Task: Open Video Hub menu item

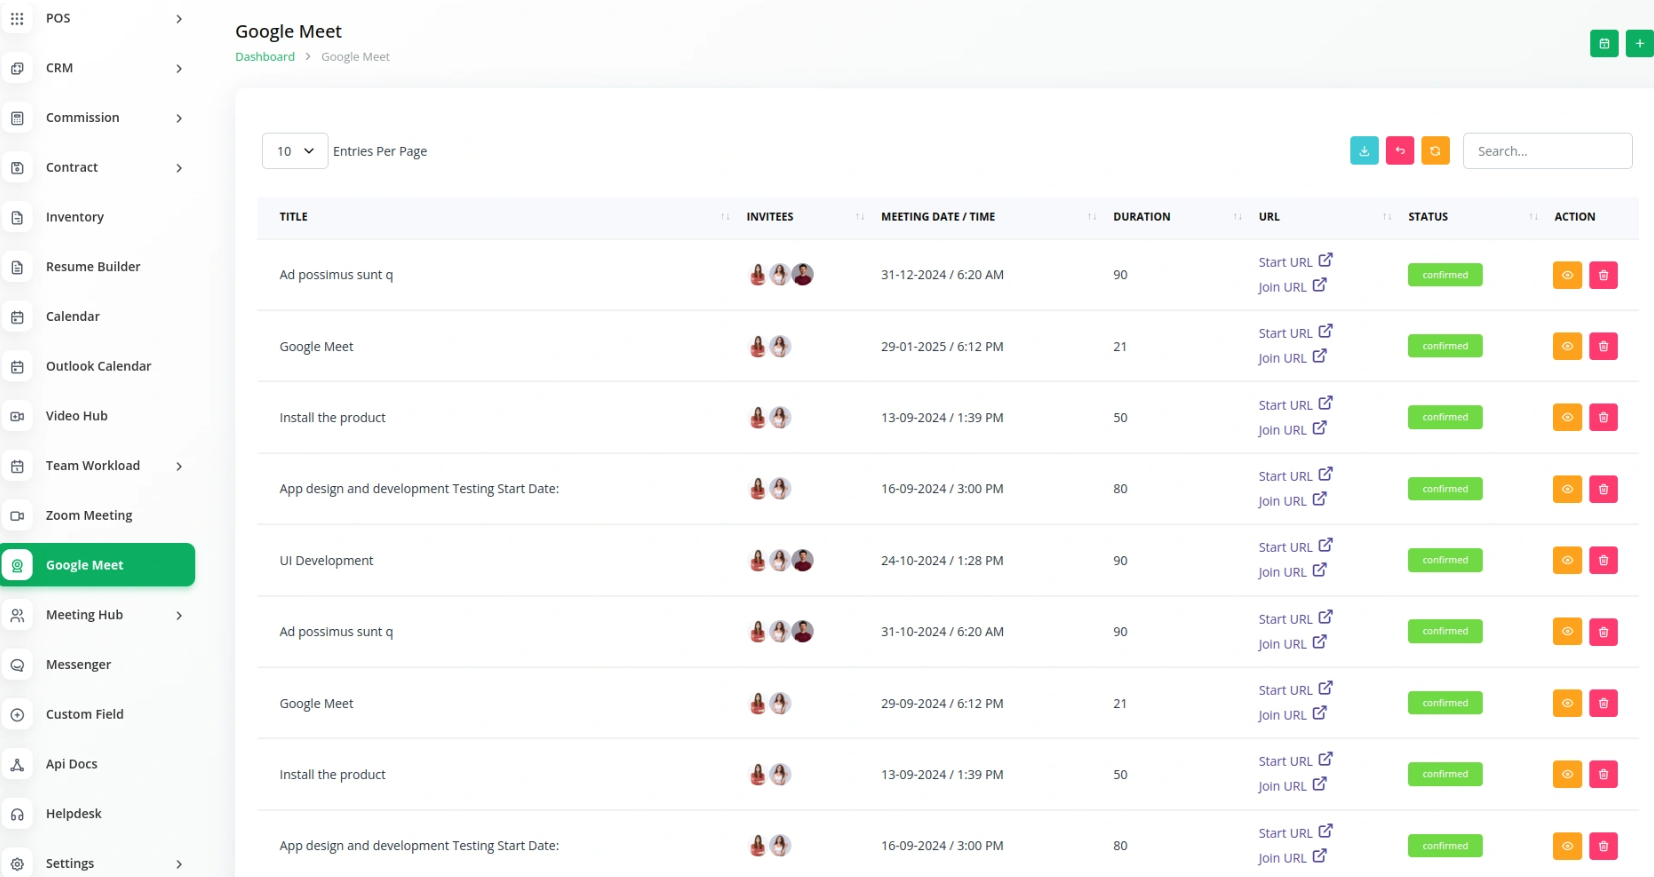Action: click(76, 416)
